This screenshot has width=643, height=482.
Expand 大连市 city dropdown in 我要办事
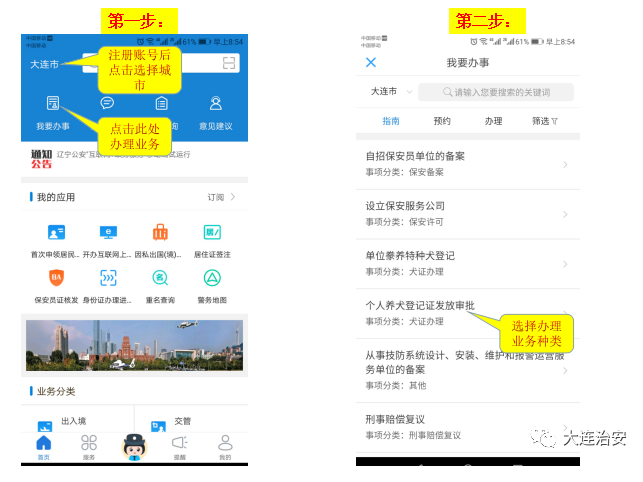390,91
